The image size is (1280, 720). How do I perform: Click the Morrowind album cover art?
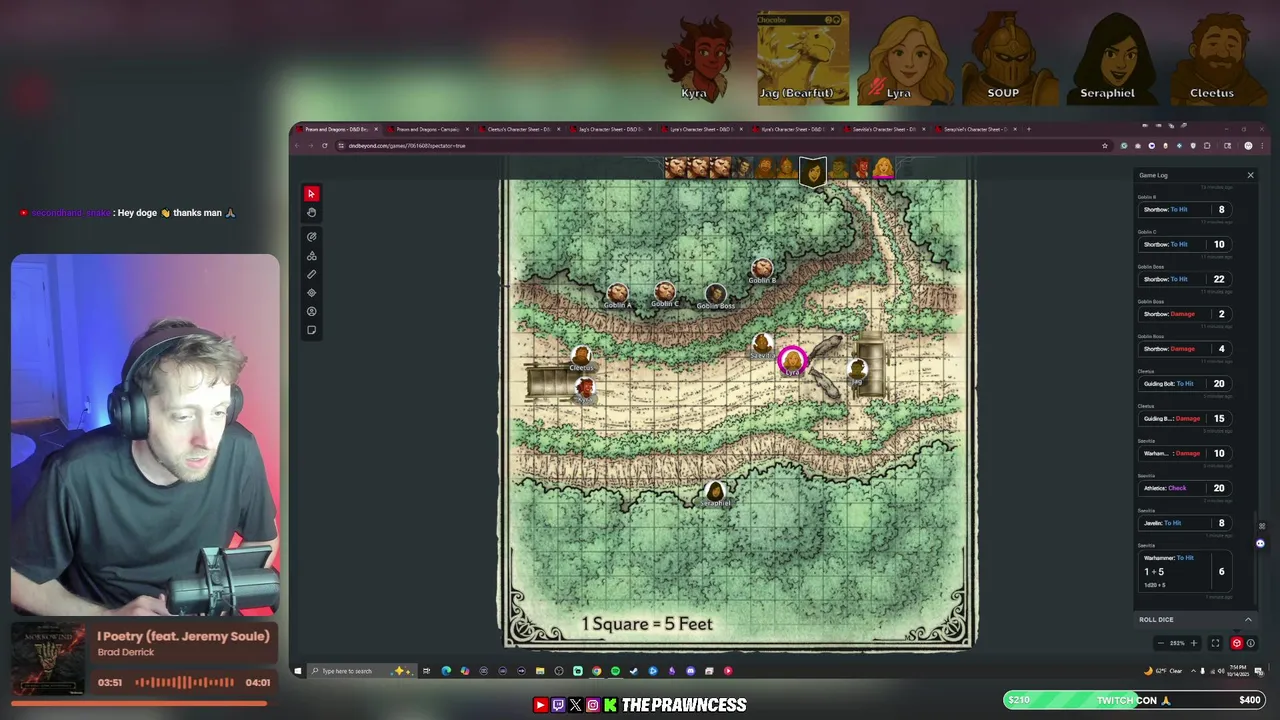tap(47, 660)
